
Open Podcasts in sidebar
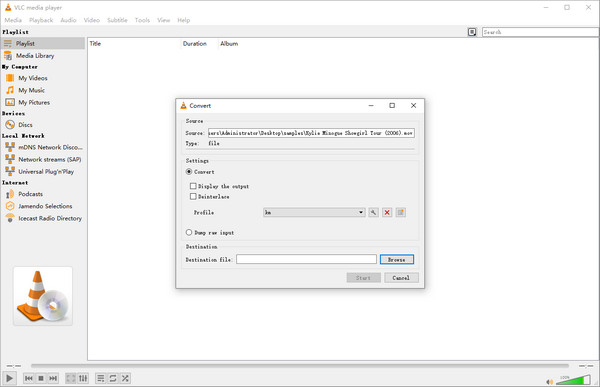pos(43,194)
